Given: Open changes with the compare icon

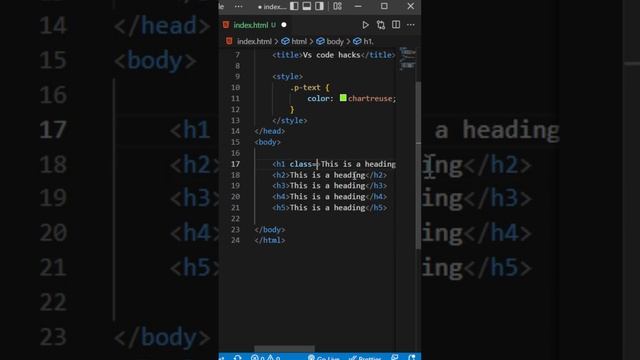Looking at the screenshot, I should point(381,25).
